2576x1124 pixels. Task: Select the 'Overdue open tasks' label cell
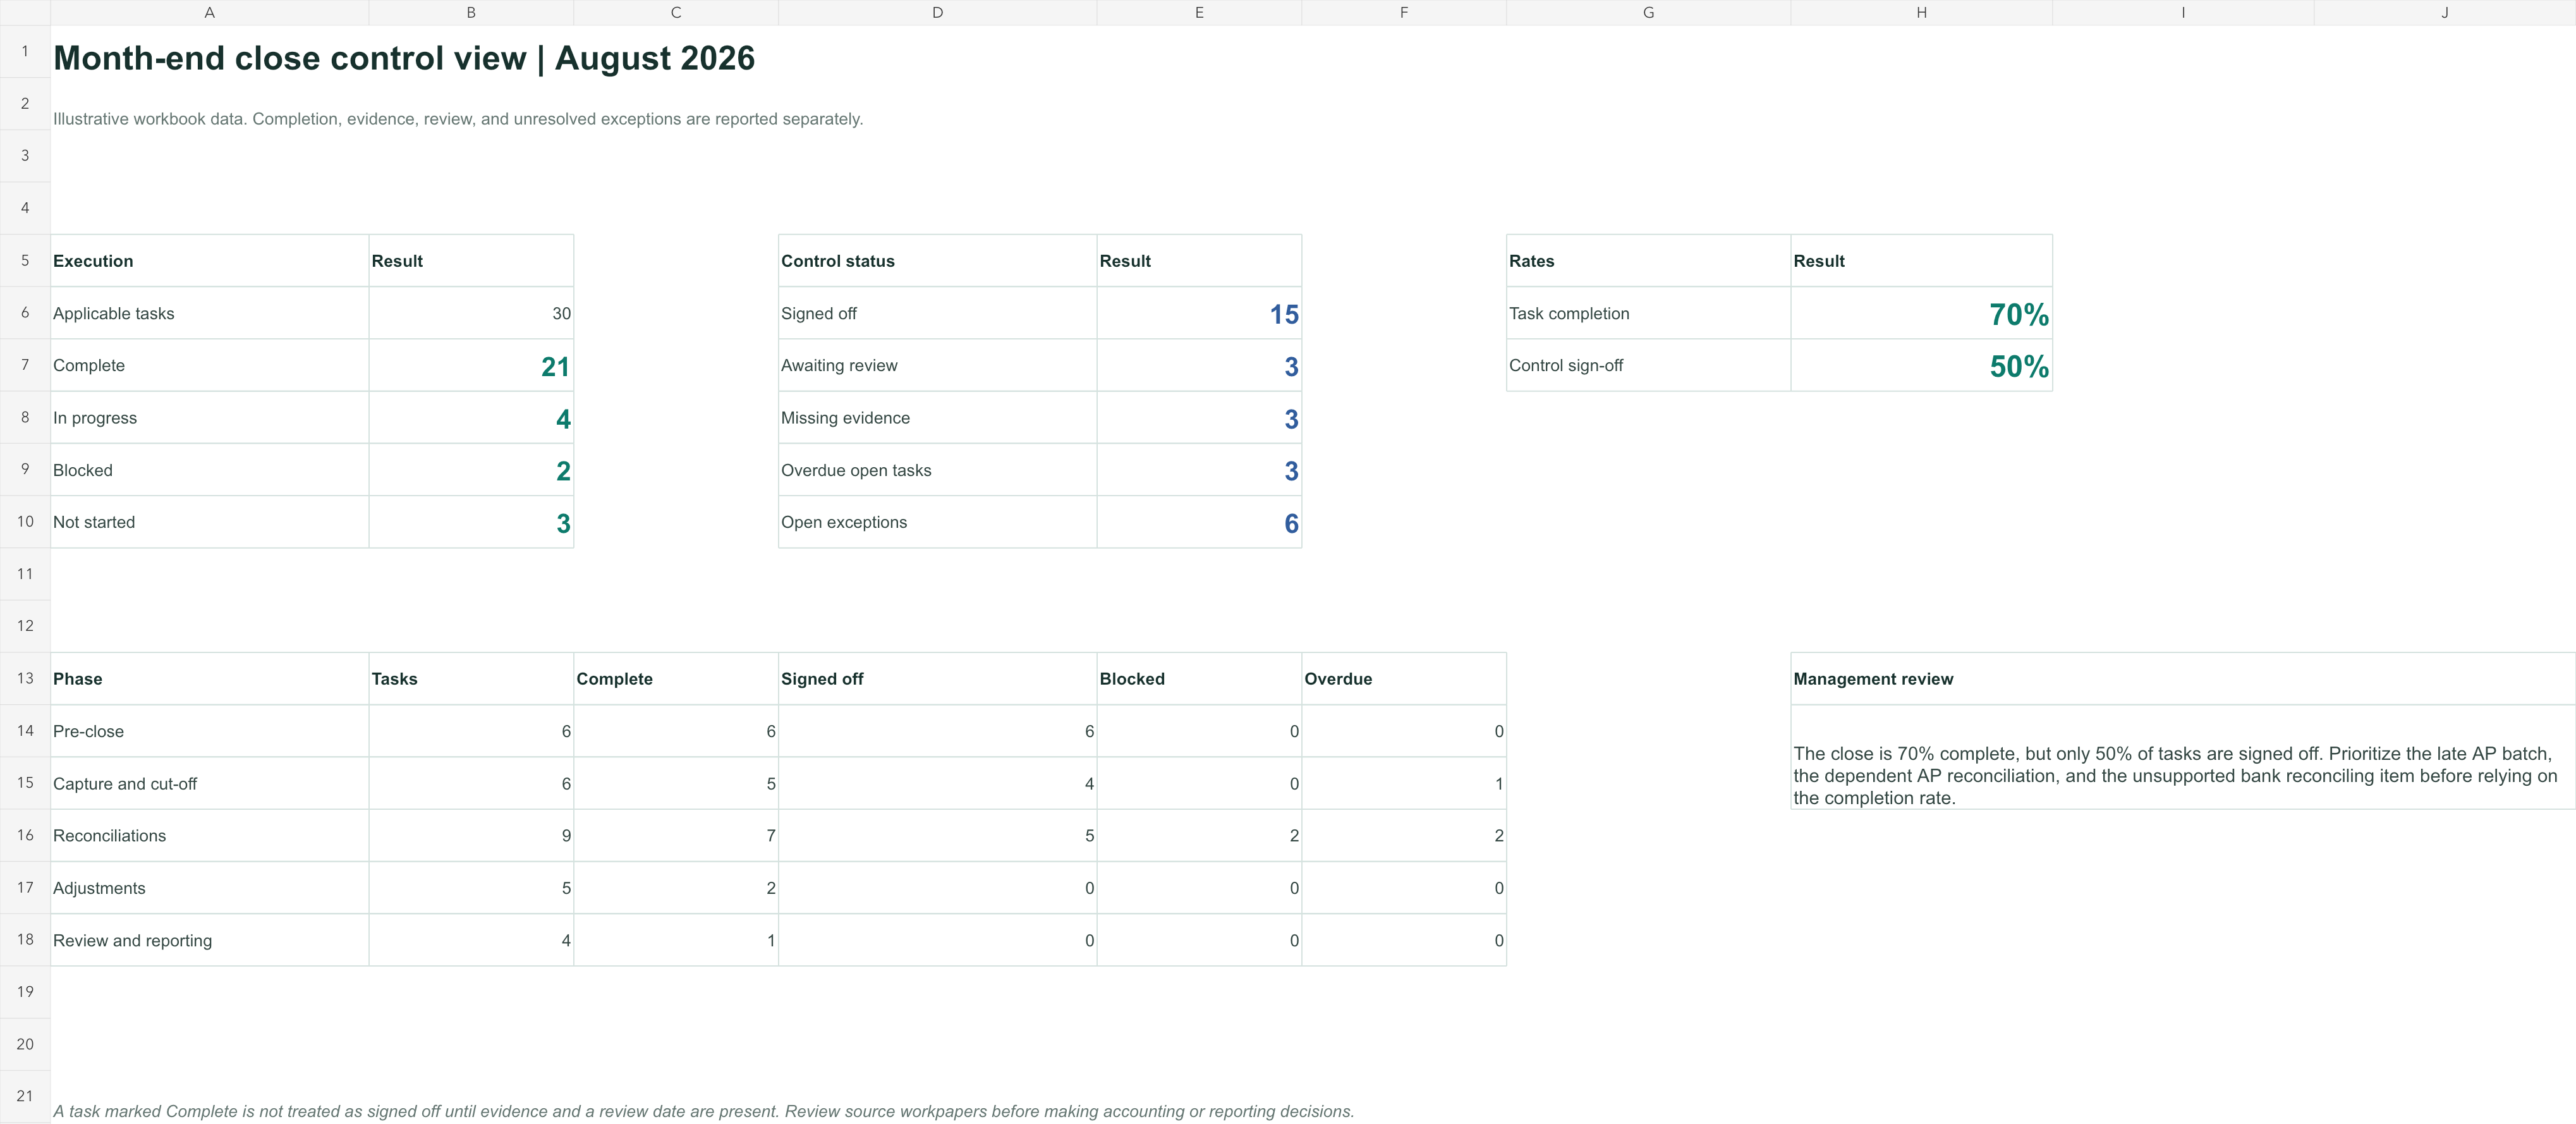point(938,470)
